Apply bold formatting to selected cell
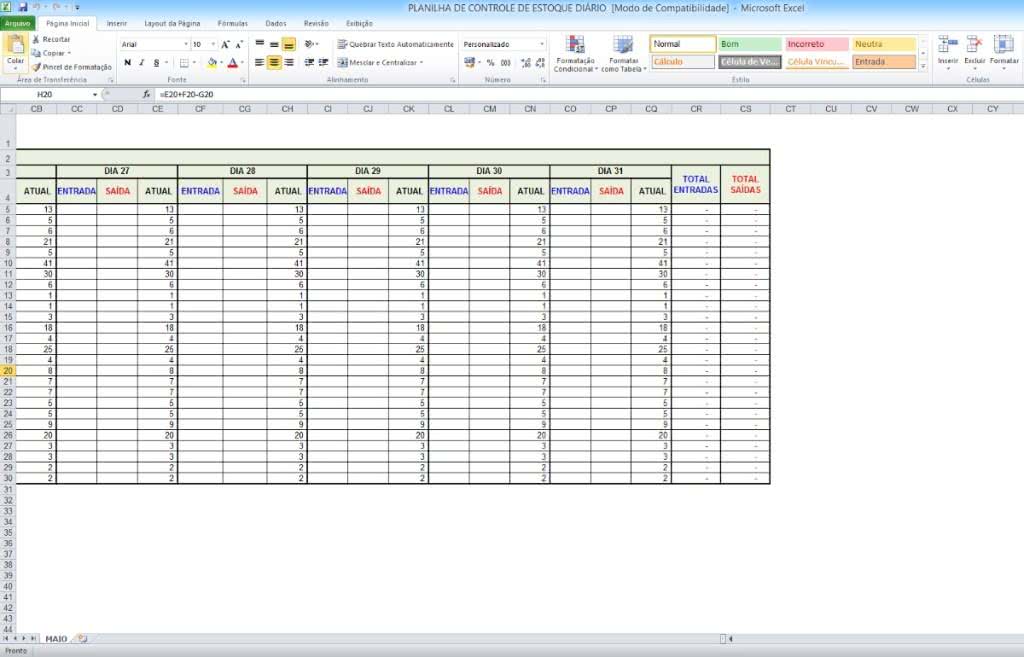The width and height of the screenshot is (1024, 657). click(128, 63)
